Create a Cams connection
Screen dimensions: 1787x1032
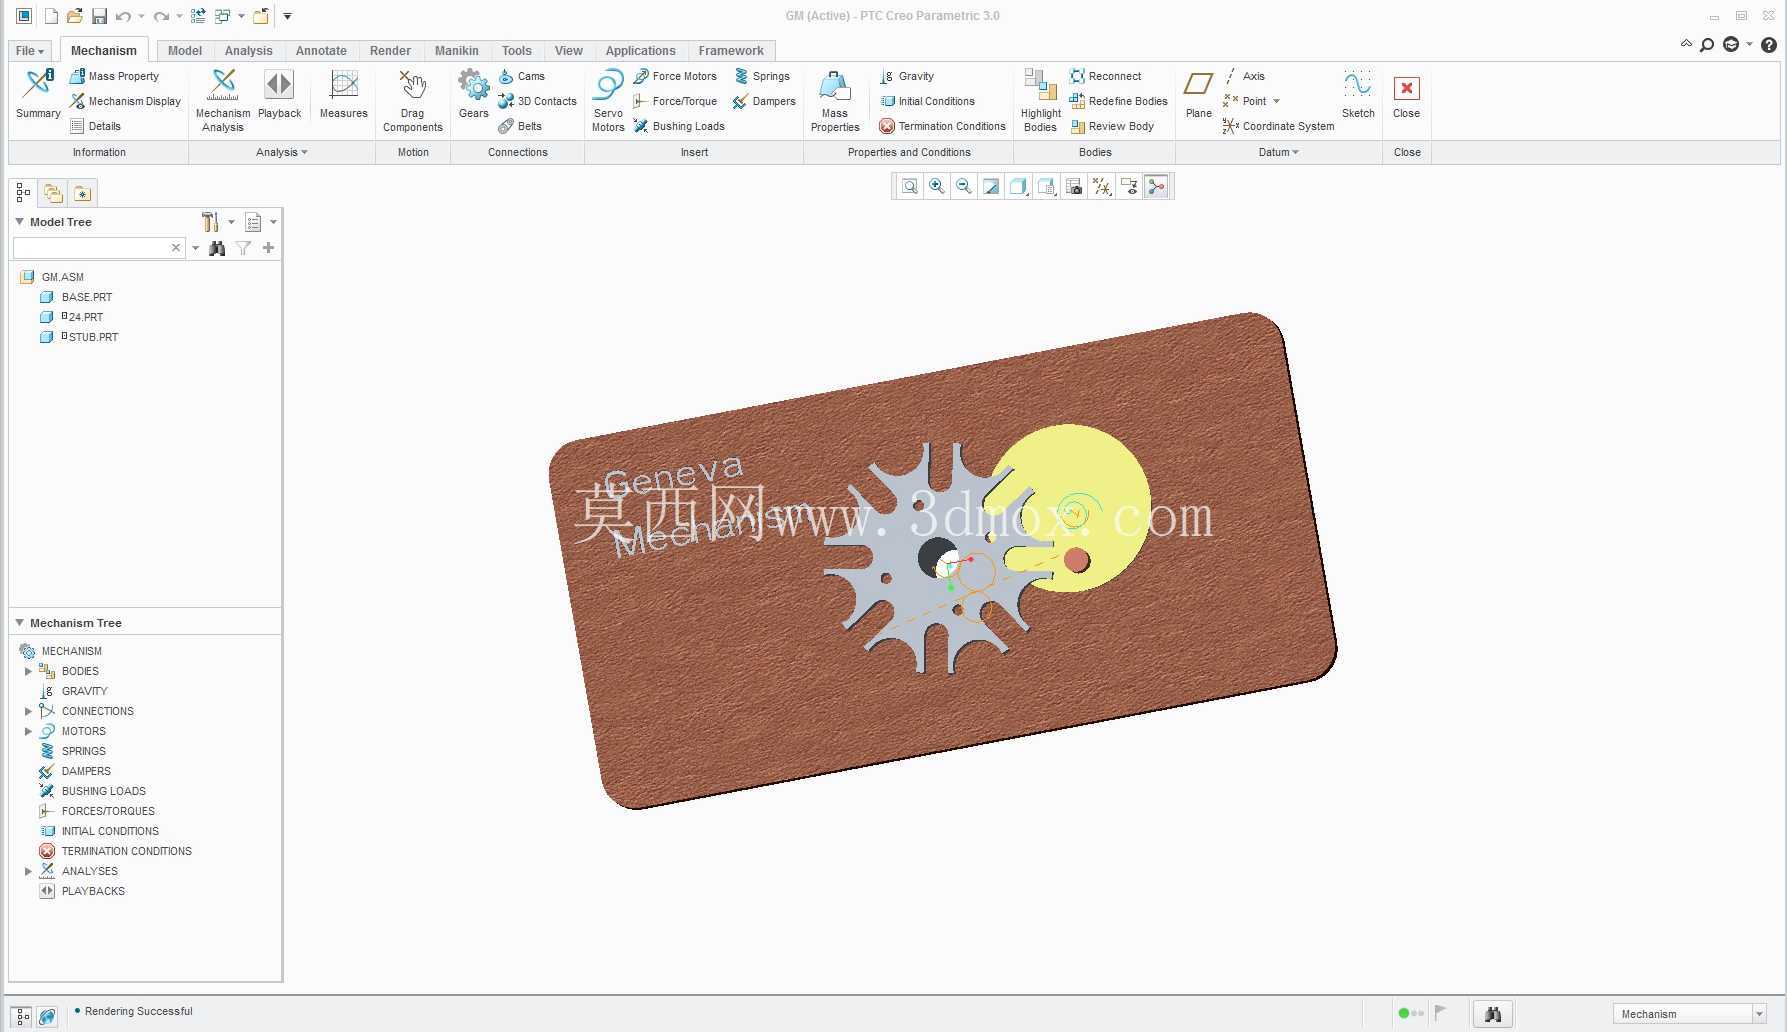(x=521, y=76)
